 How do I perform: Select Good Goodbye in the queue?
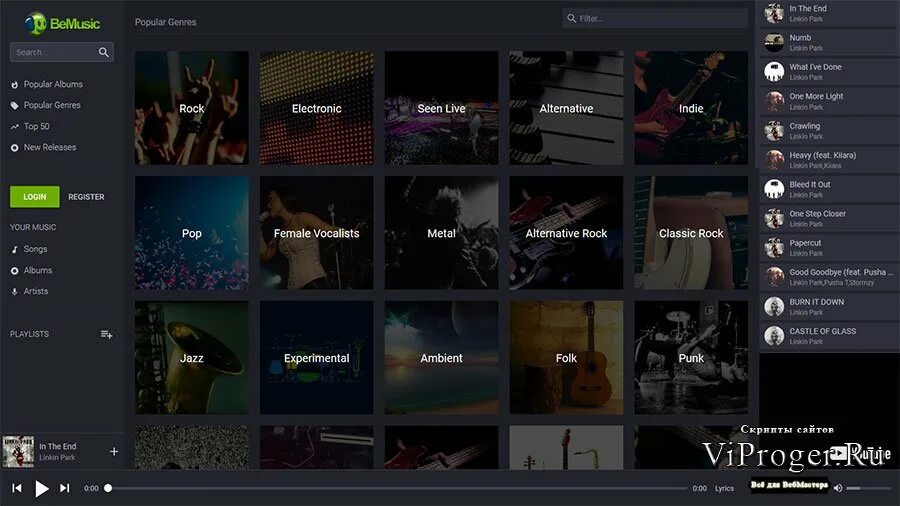(x=829, y=277)
